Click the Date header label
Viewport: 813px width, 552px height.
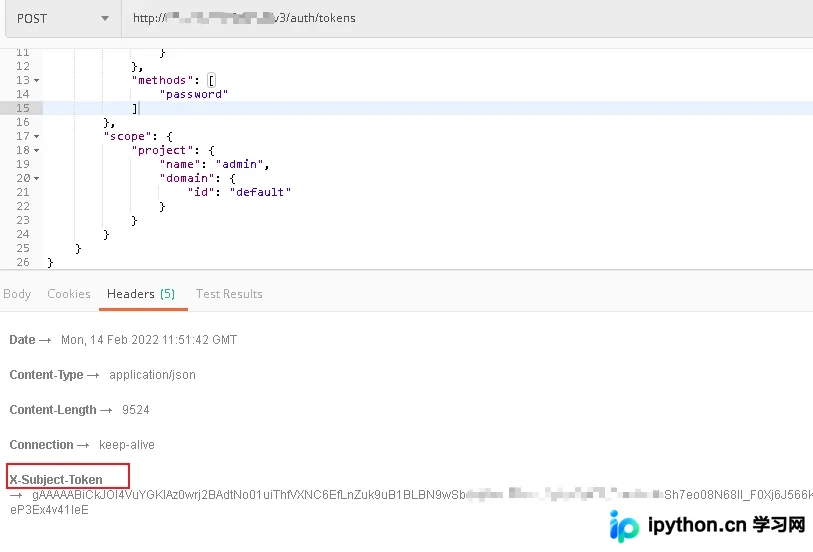click(22, 340)
